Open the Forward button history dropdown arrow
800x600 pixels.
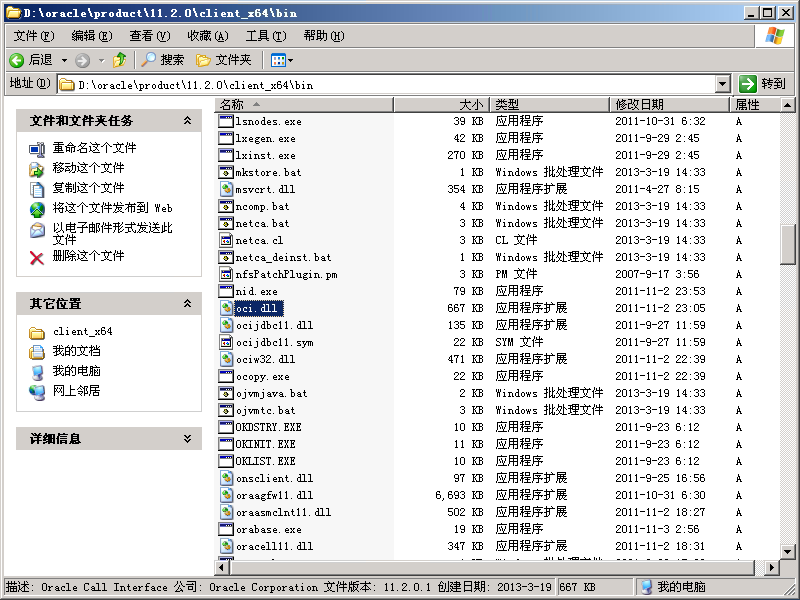[102, 60]
